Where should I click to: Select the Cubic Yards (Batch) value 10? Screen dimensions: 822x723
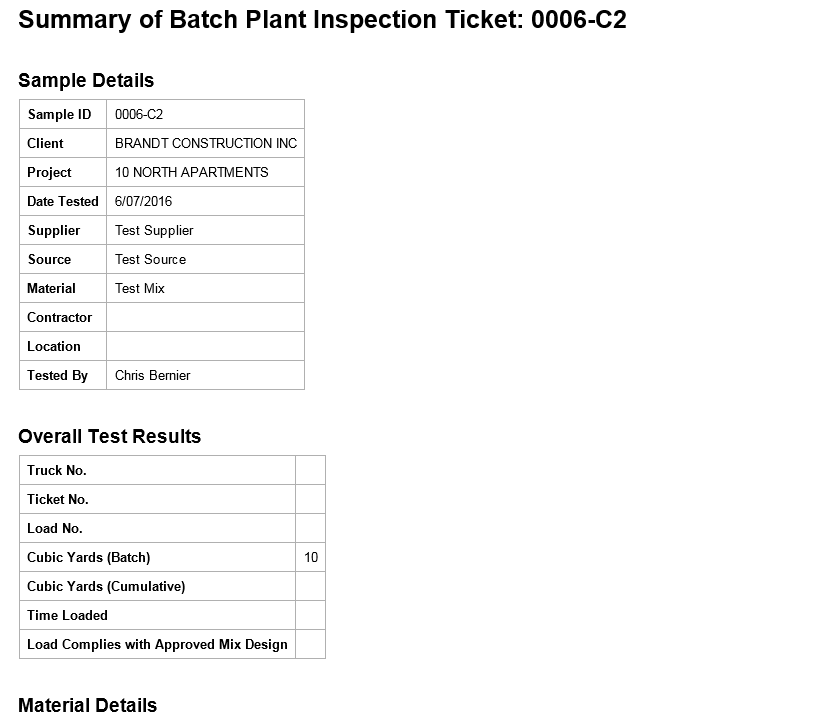[311, 557]
